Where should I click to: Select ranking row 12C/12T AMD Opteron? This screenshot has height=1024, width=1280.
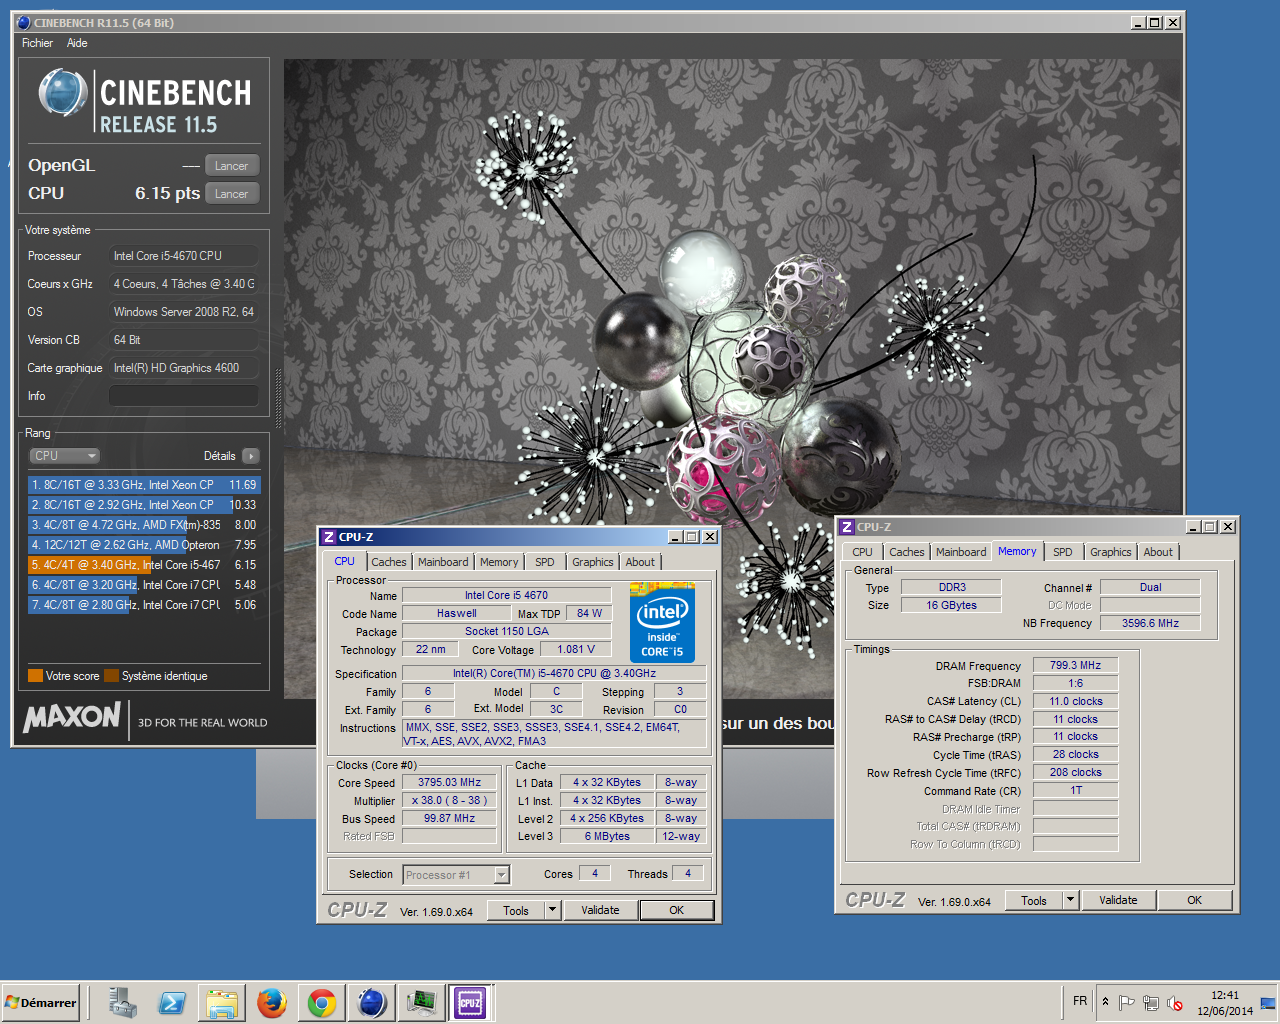(144, 545)
